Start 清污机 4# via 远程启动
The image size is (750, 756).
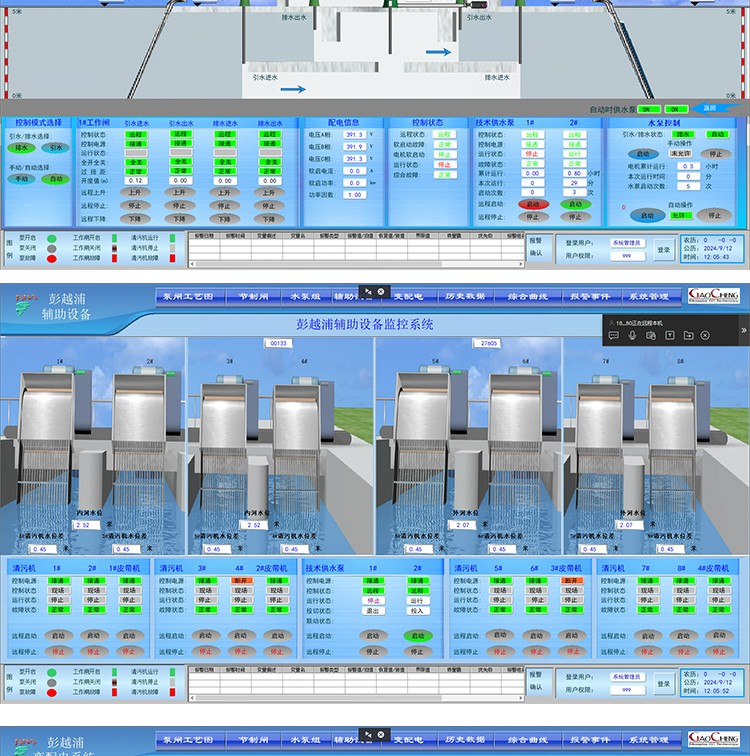coord(241,636)
